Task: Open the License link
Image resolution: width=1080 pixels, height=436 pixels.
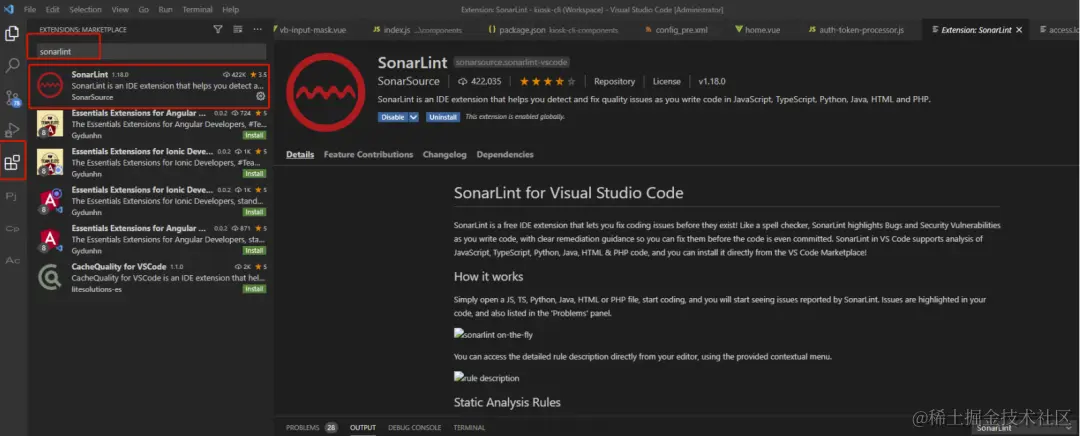Action: point(667,81)
